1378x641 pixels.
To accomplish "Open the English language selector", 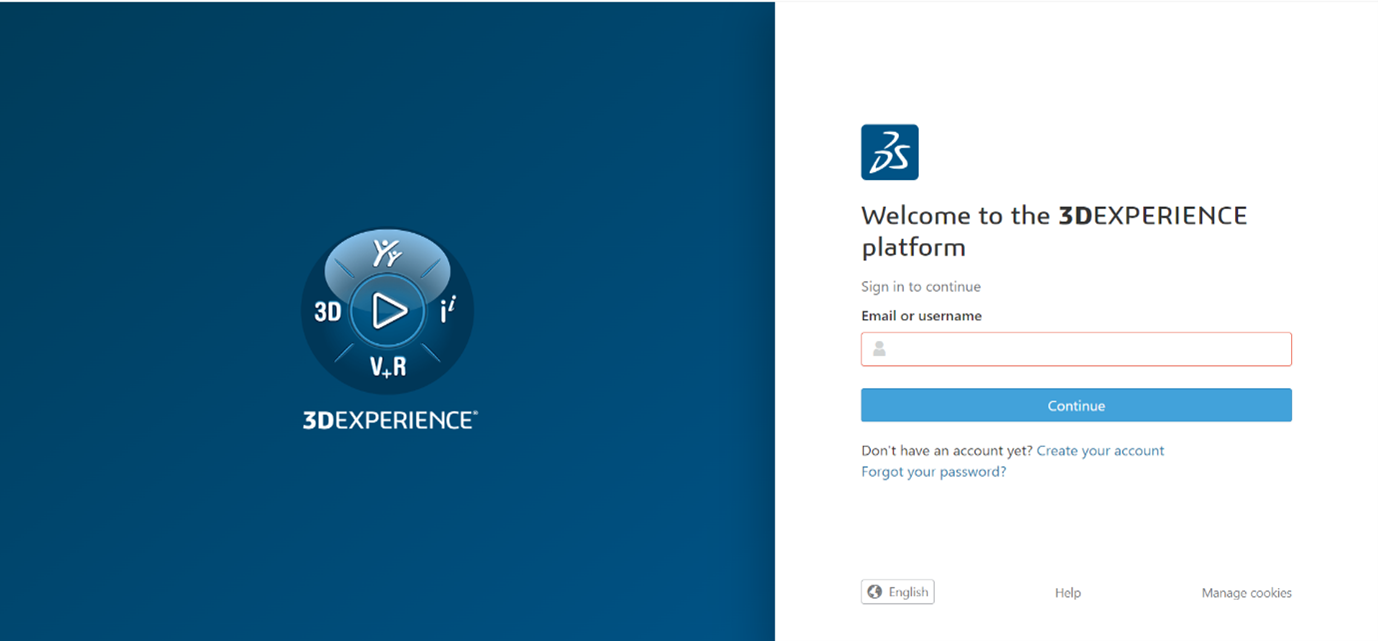I will pos(898,592).
